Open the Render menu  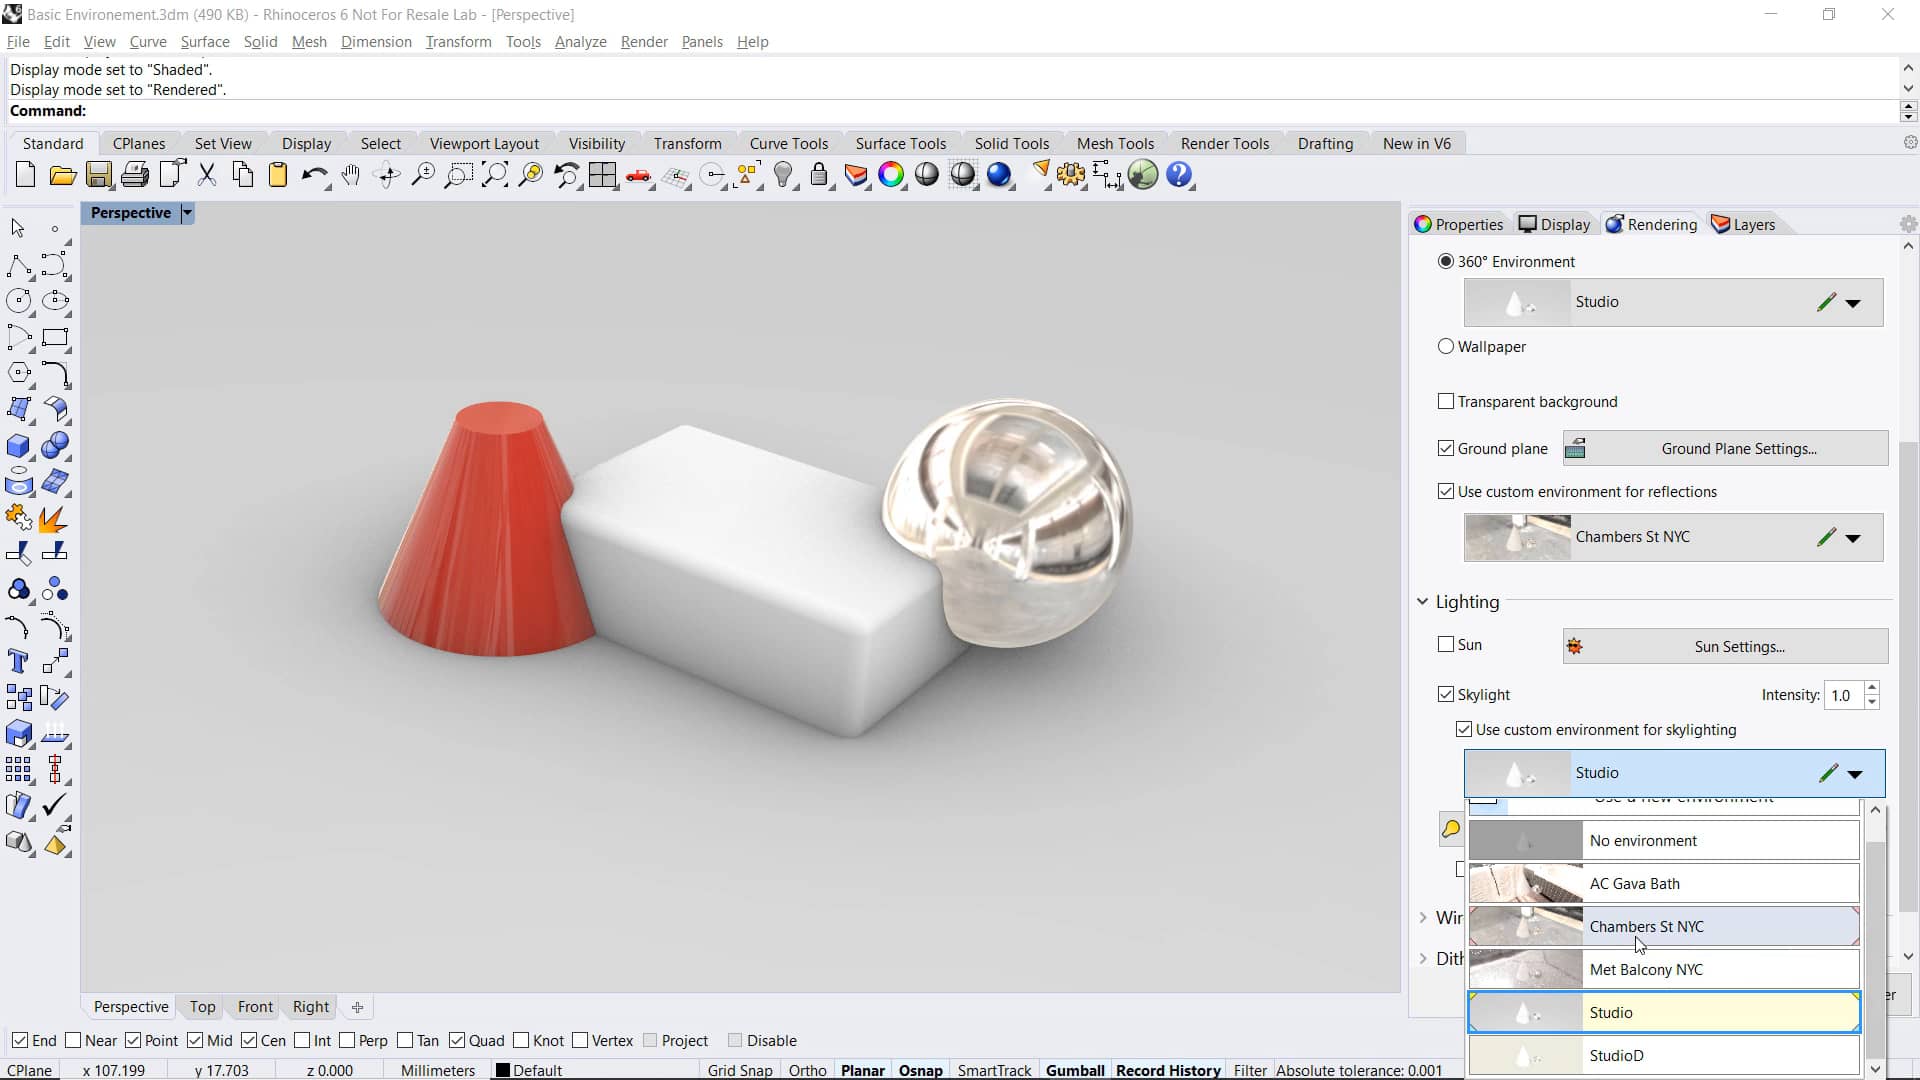[x=643, y=41]
